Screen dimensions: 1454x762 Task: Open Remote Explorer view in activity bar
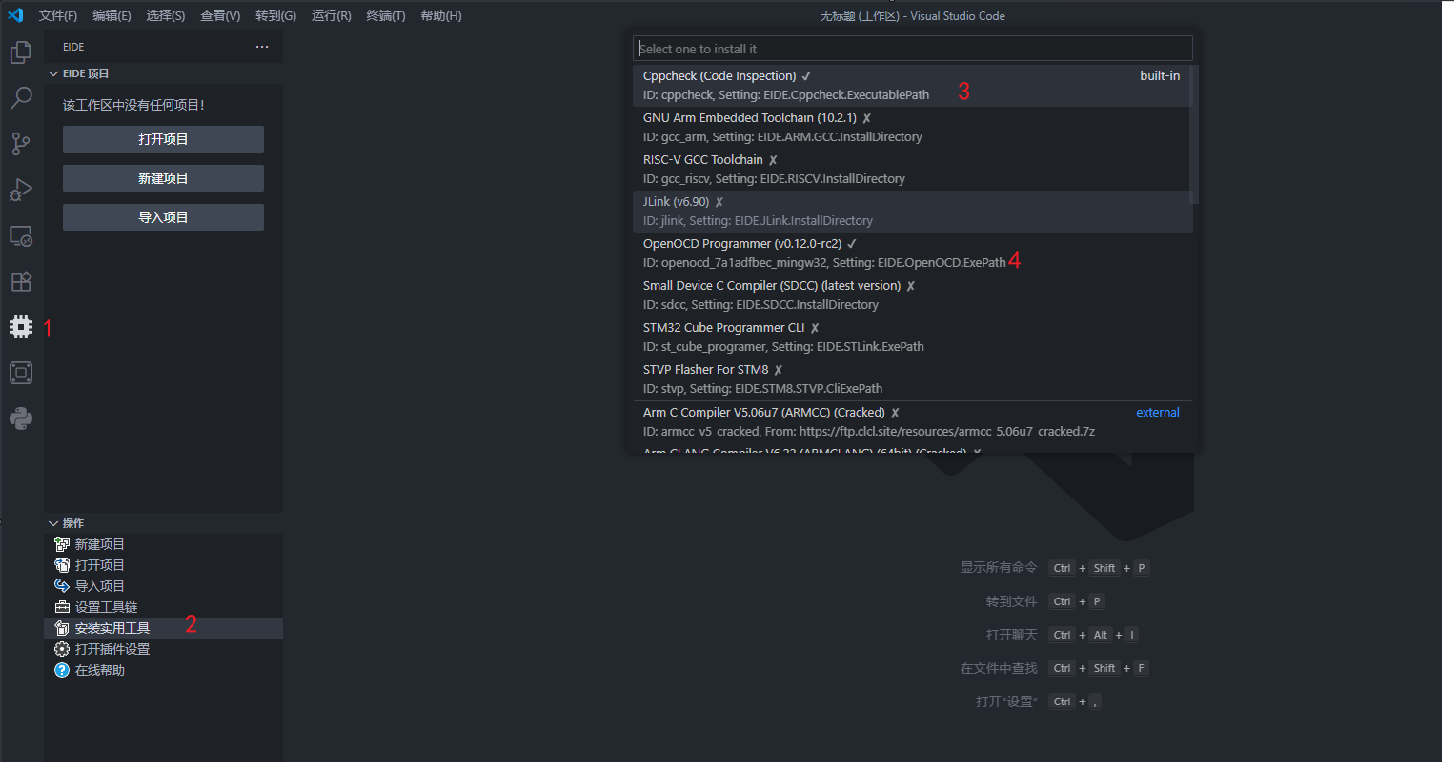tap(21, 236)
